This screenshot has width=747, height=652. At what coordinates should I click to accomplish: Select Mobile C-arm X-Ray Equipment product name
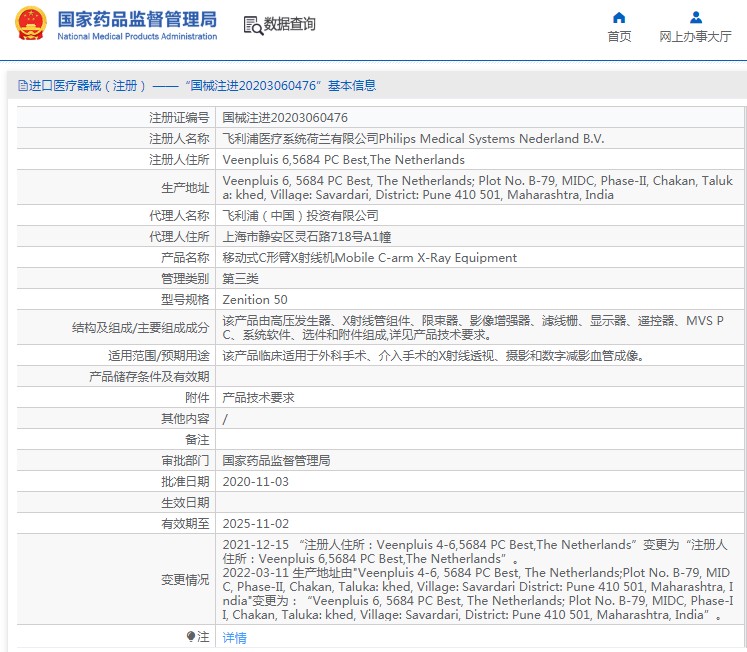370,258
